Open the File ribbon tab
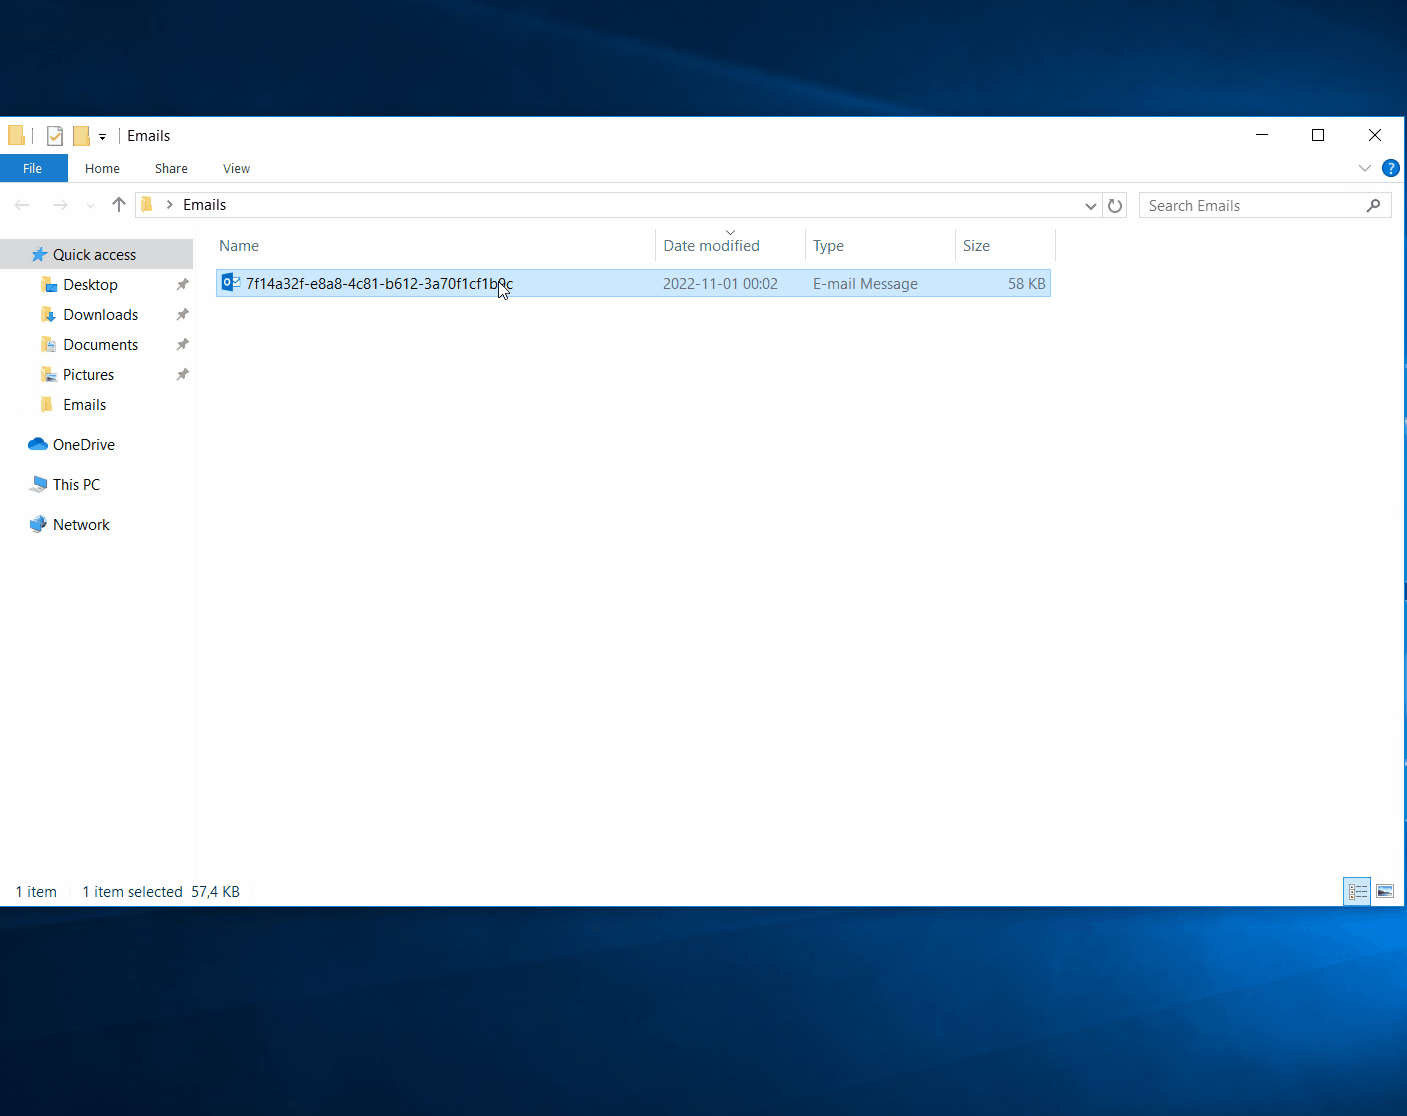 [x=33, y=168]
